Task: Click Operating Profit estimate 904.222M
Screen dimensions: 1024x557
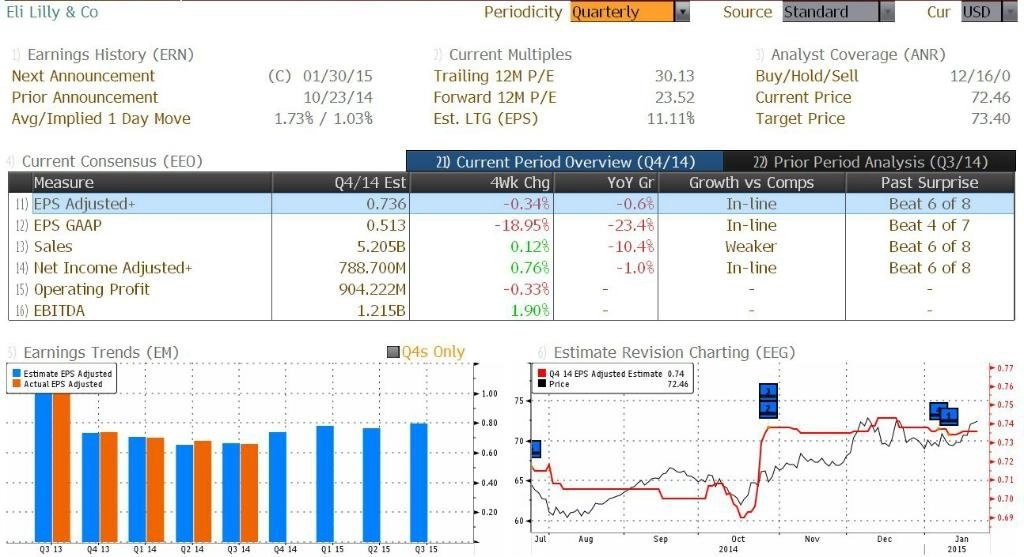Action: coord(372,289)
